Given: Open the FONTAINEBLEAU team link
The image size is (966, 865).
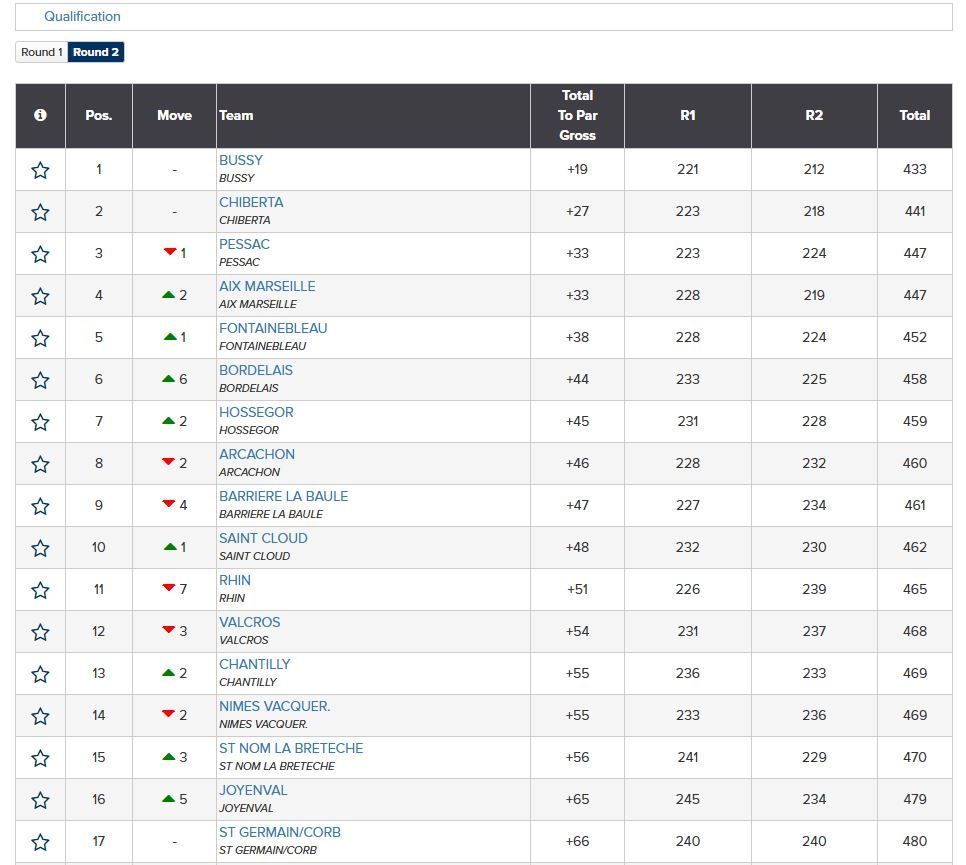Looking at the screenshot, I should click(x=274, y=328).
